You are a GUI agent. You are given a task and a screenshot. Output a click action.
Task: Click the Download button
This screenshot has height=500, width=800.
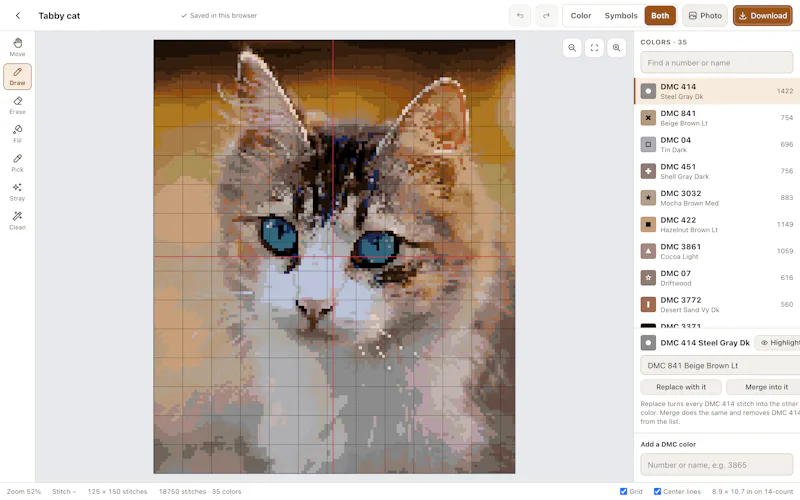pos(763,16)
